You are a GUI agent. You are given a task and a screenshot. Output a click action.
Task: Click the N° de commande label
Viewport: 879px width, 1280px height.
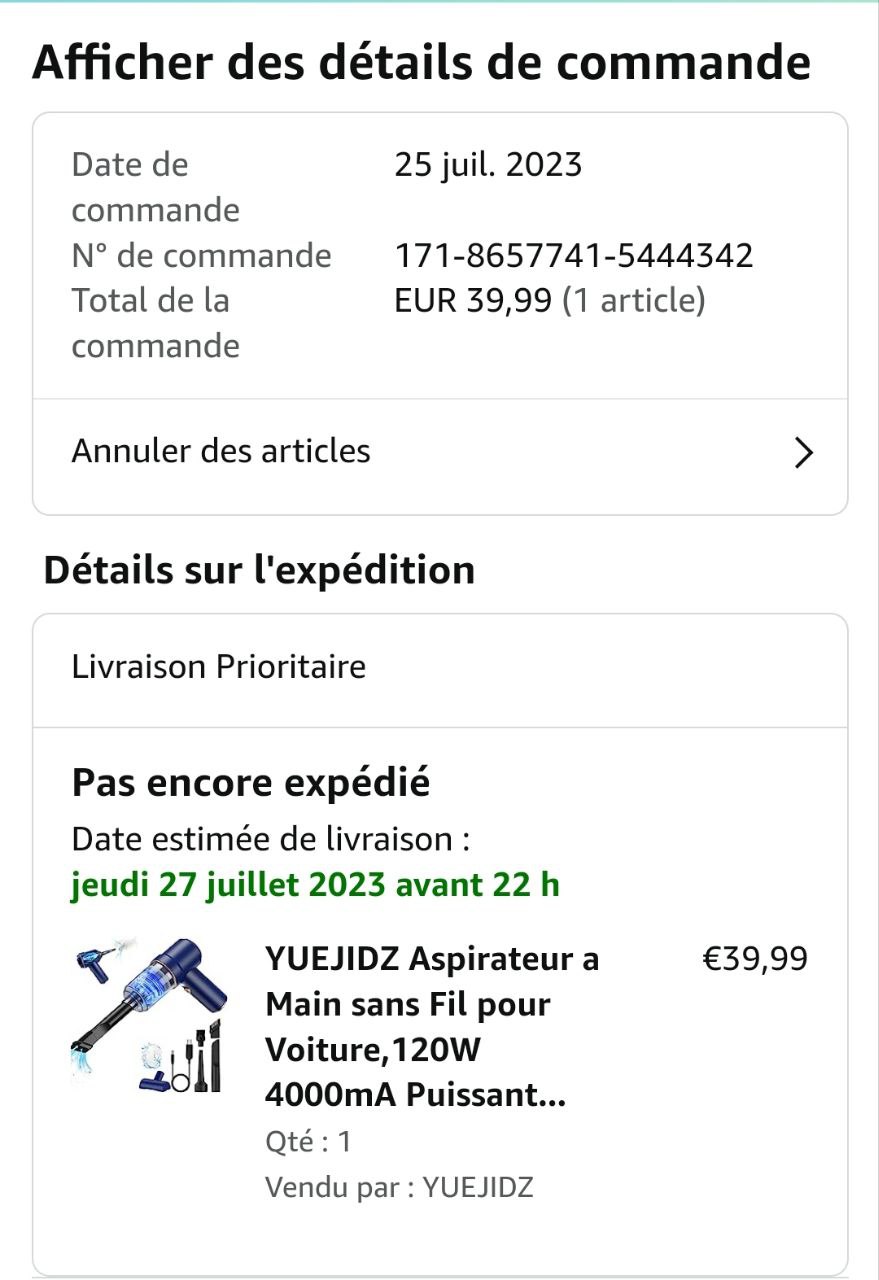click(x=201, y=256)
